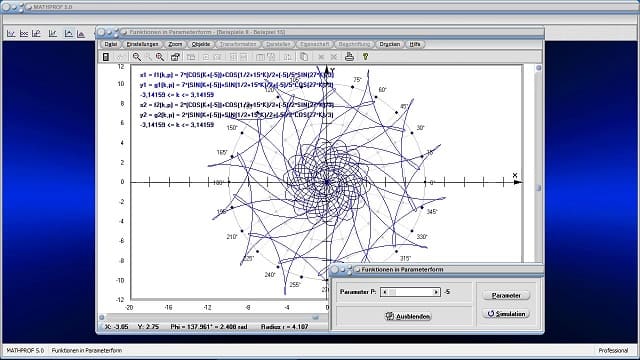Viewport: 640px width, 360px height.
Task: Open the Drucken menu
Action: click(x=389, y=44)
